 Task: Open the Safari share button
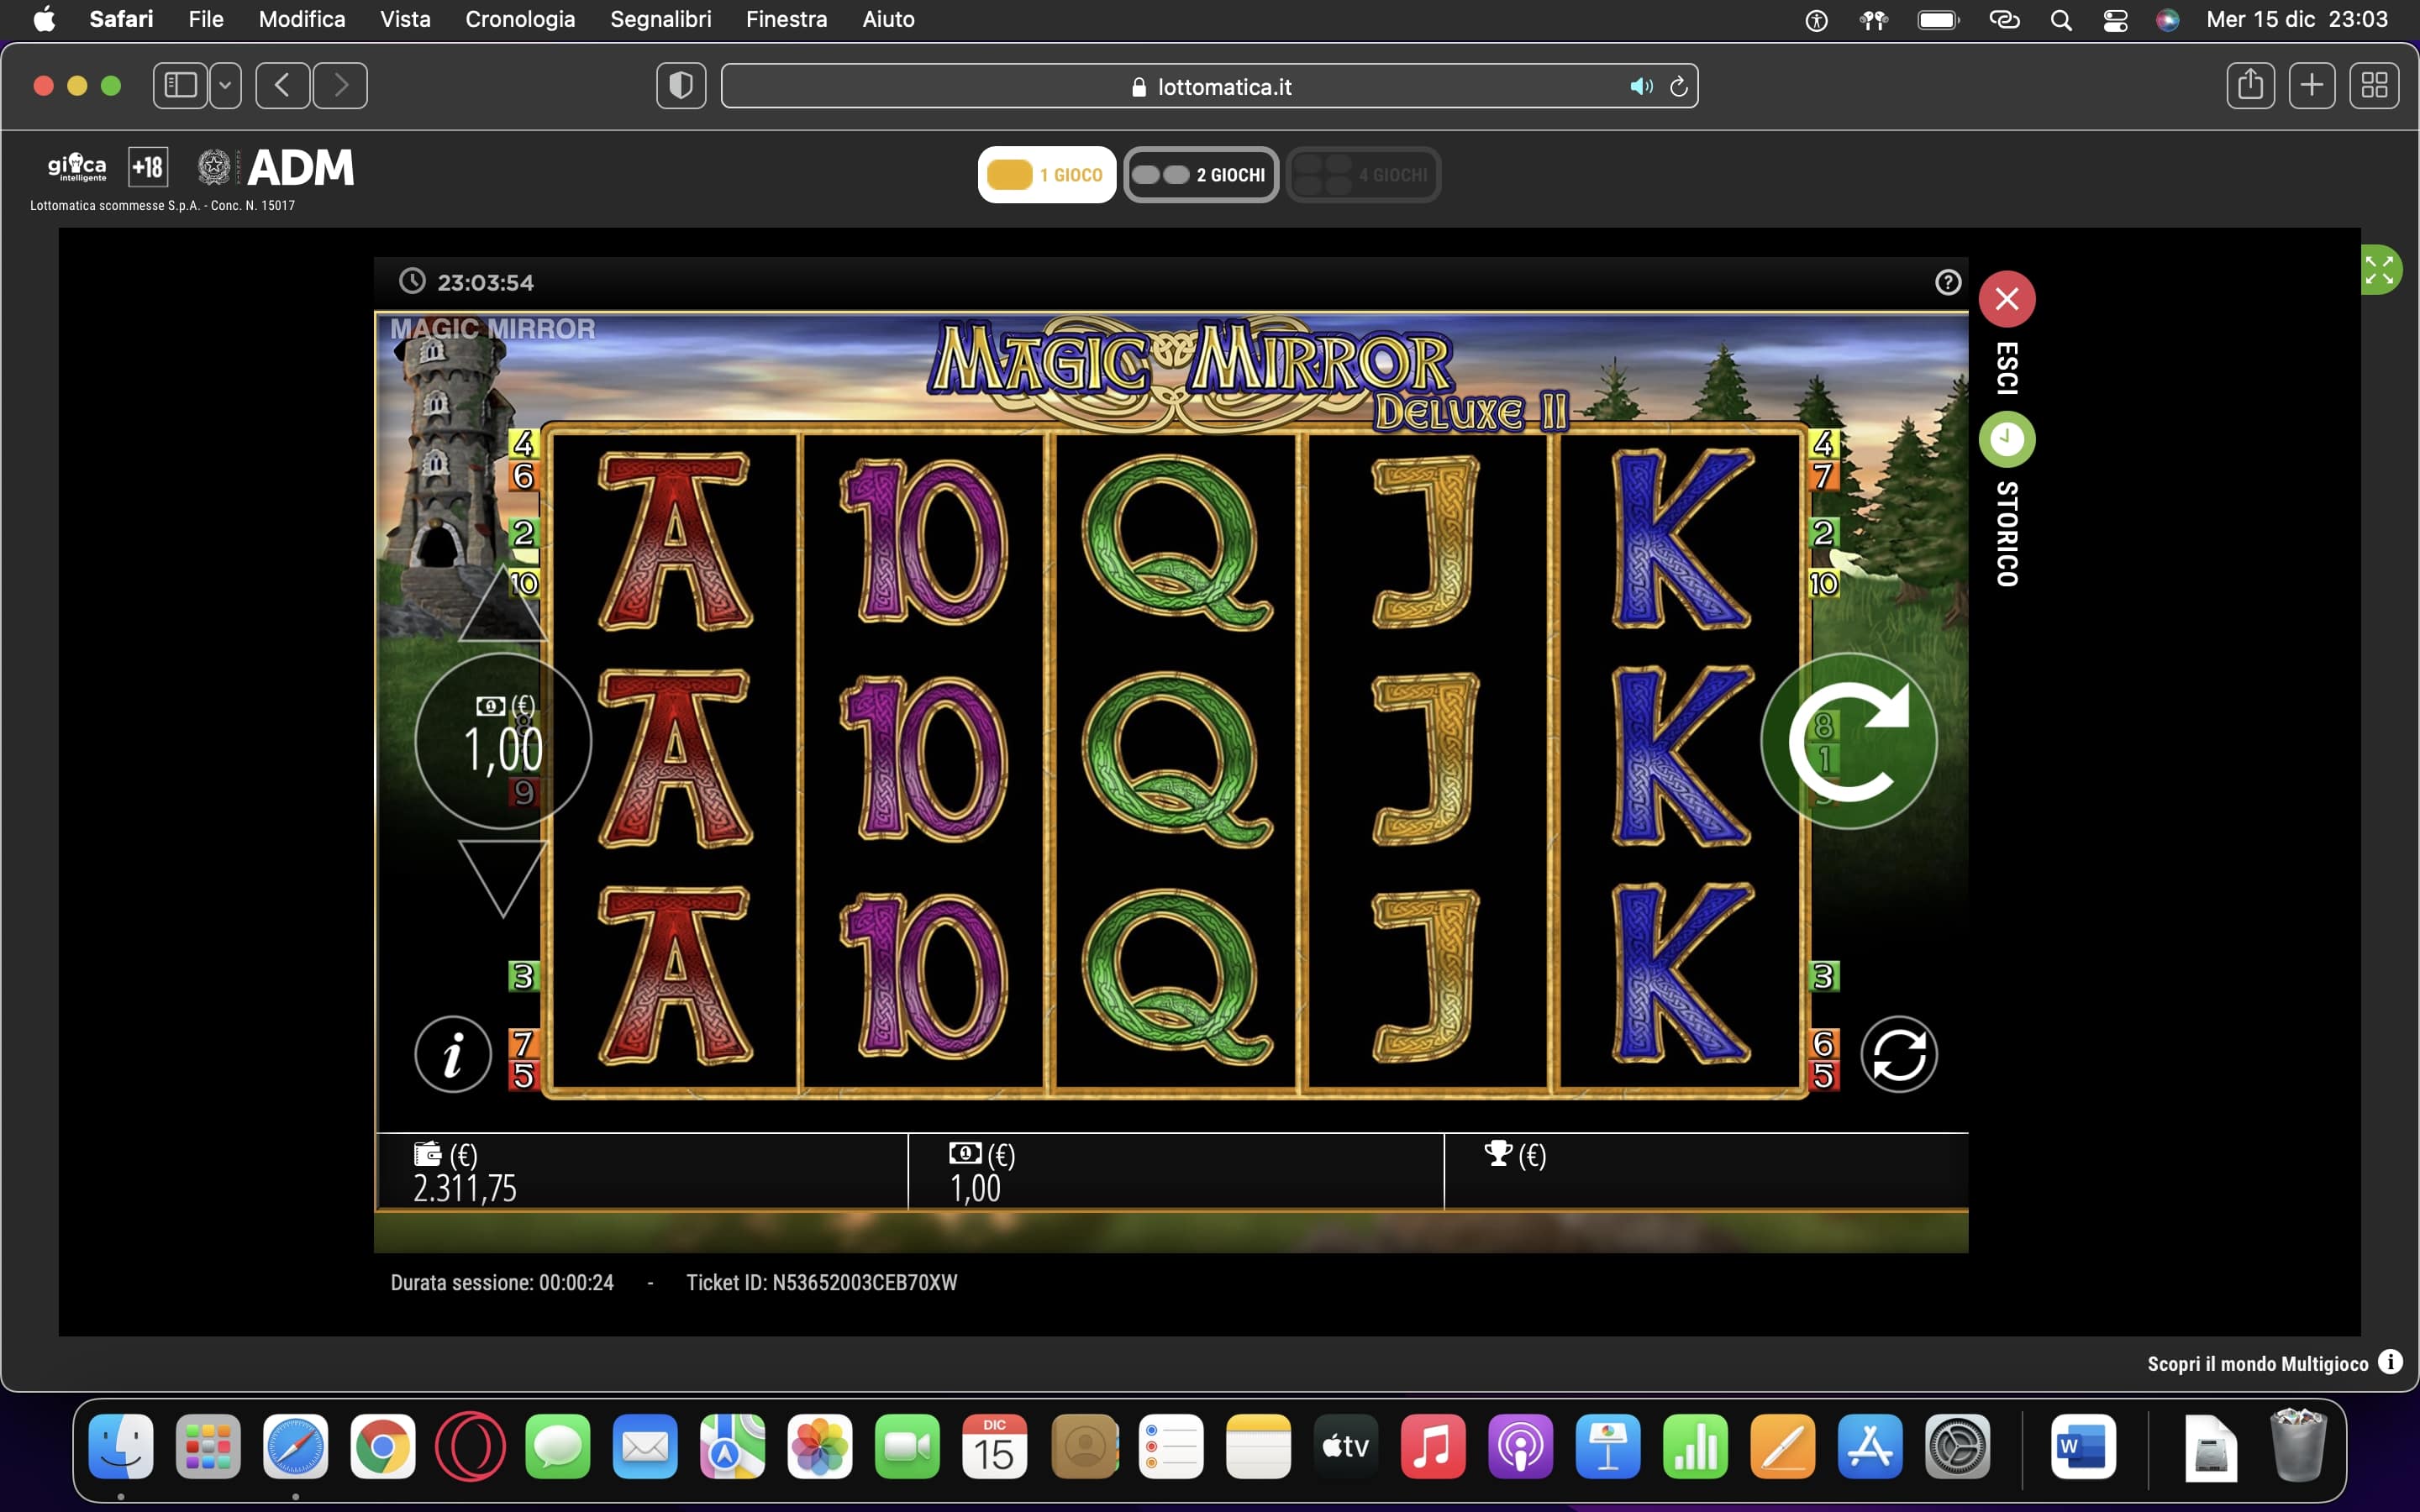click(2250, 86)
